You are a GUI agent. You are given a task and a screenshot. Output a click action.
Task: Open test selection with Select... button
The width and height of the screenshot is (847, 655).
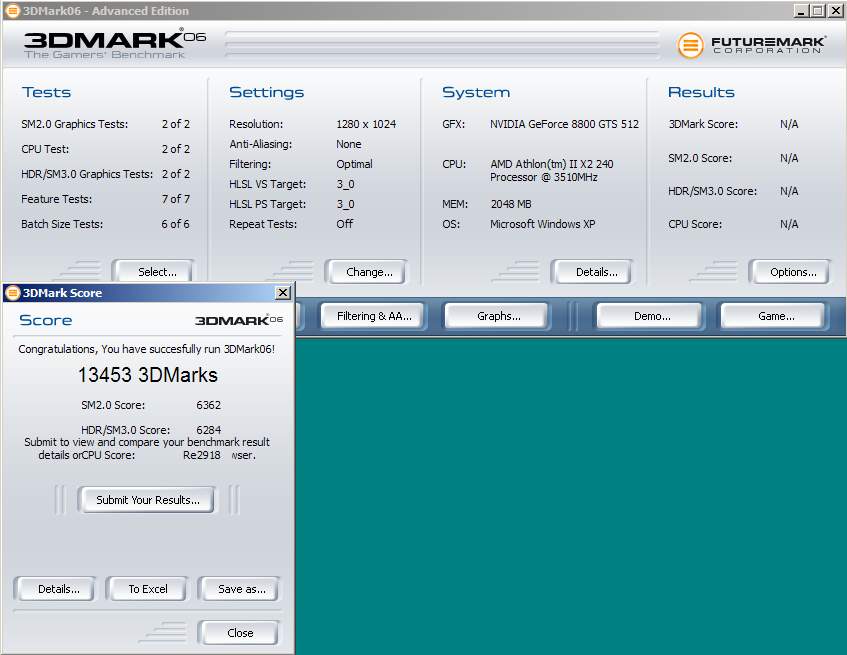click(157, 272)
